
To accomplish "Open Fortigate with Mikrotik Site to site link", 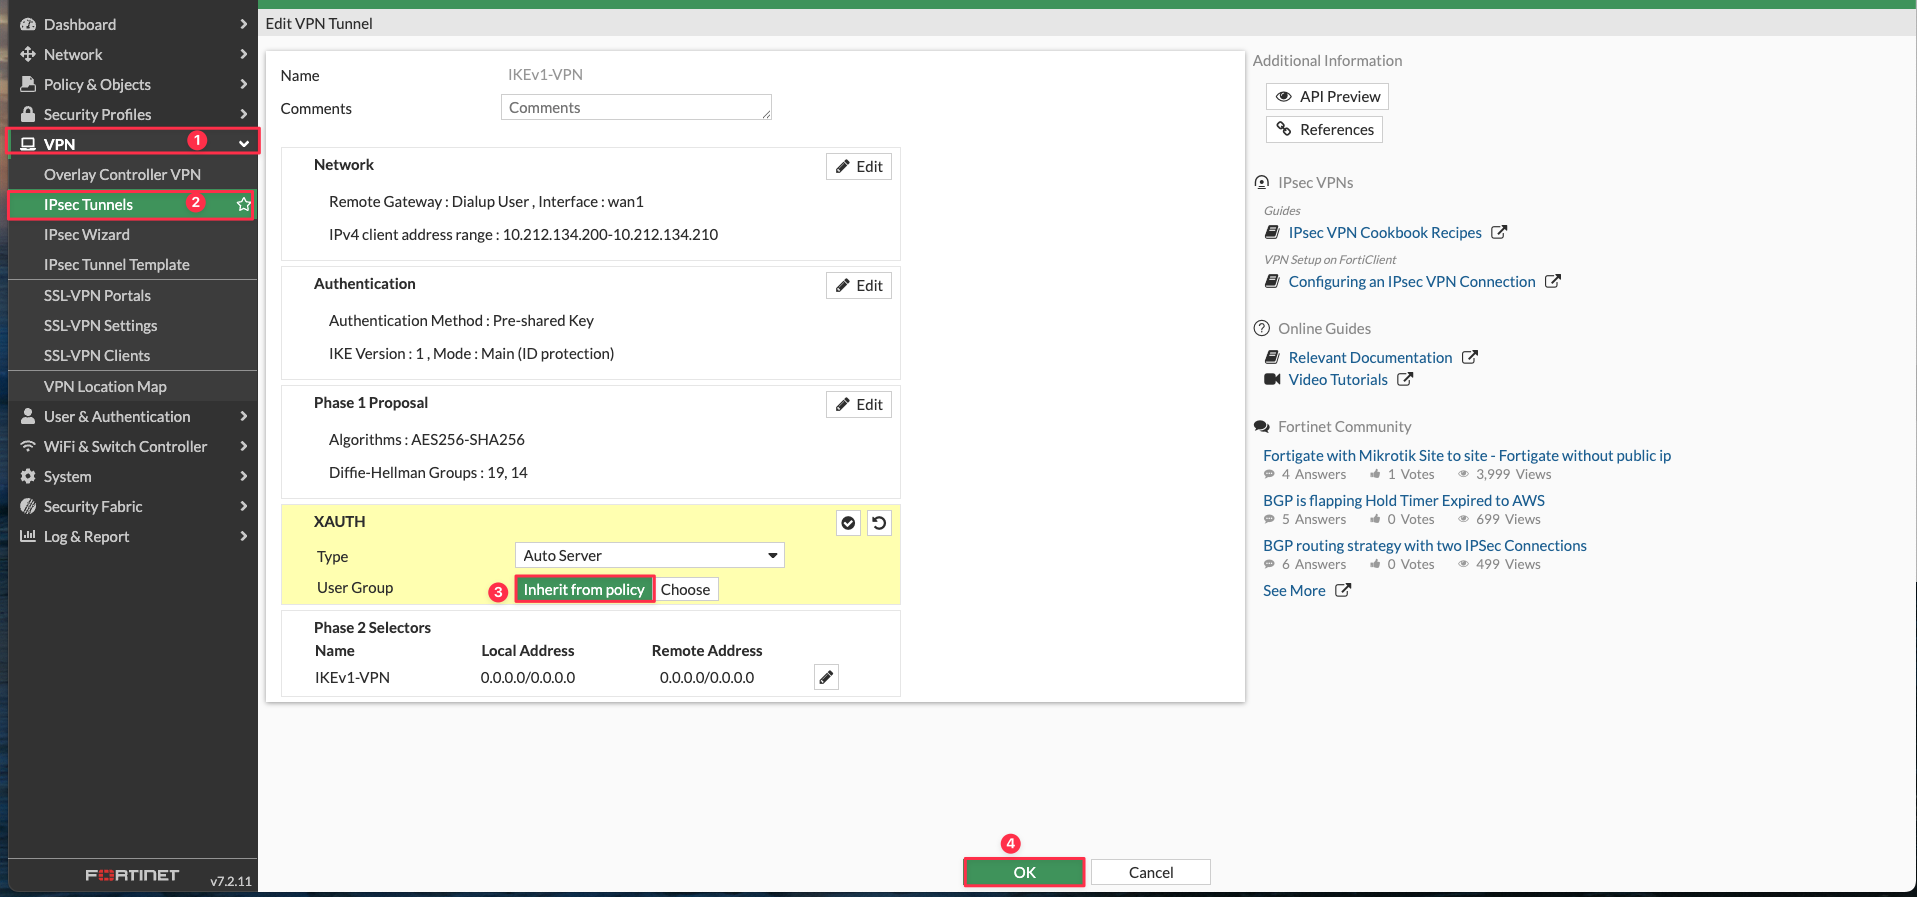I will coord(1467,455).
